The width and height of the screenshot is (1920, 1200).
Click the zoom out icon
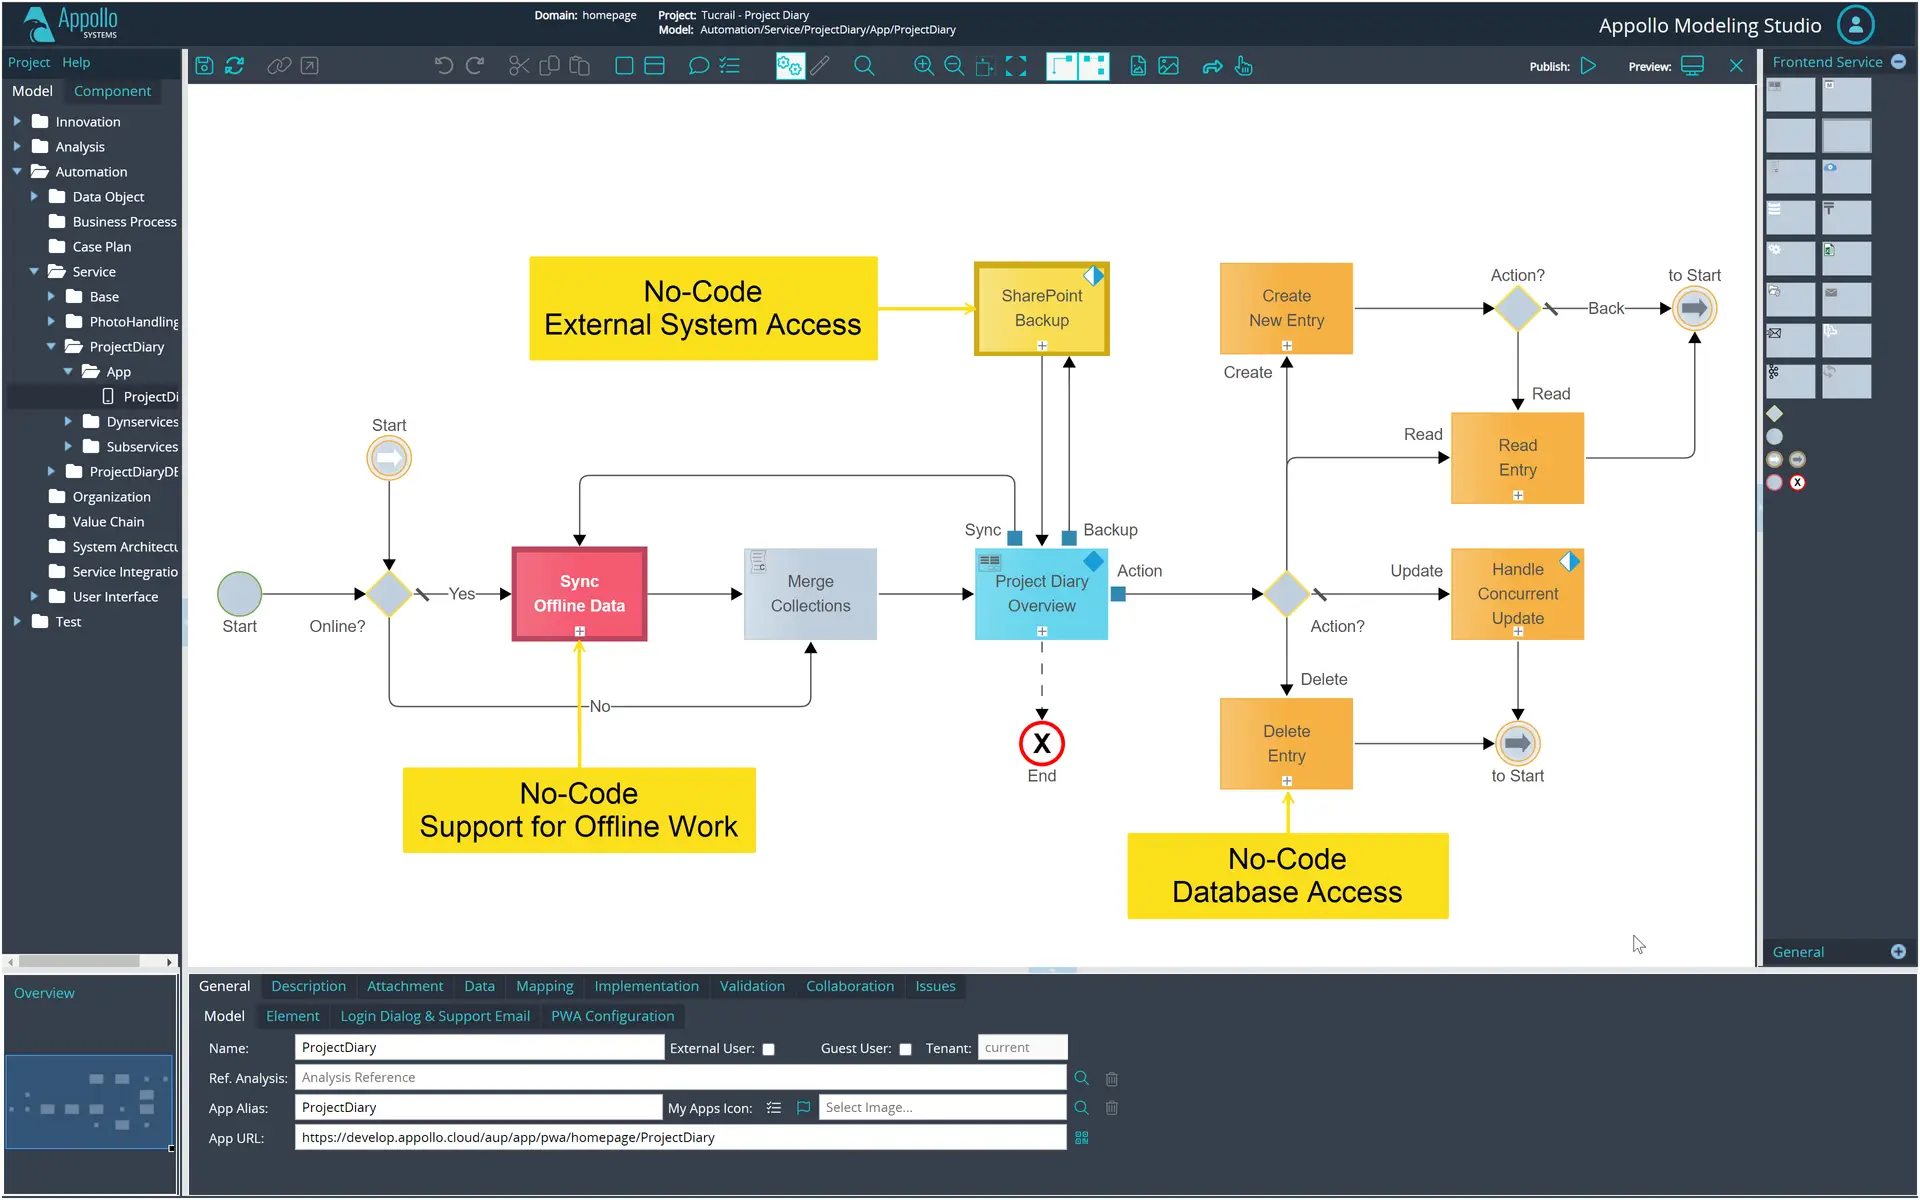(954, 66)
